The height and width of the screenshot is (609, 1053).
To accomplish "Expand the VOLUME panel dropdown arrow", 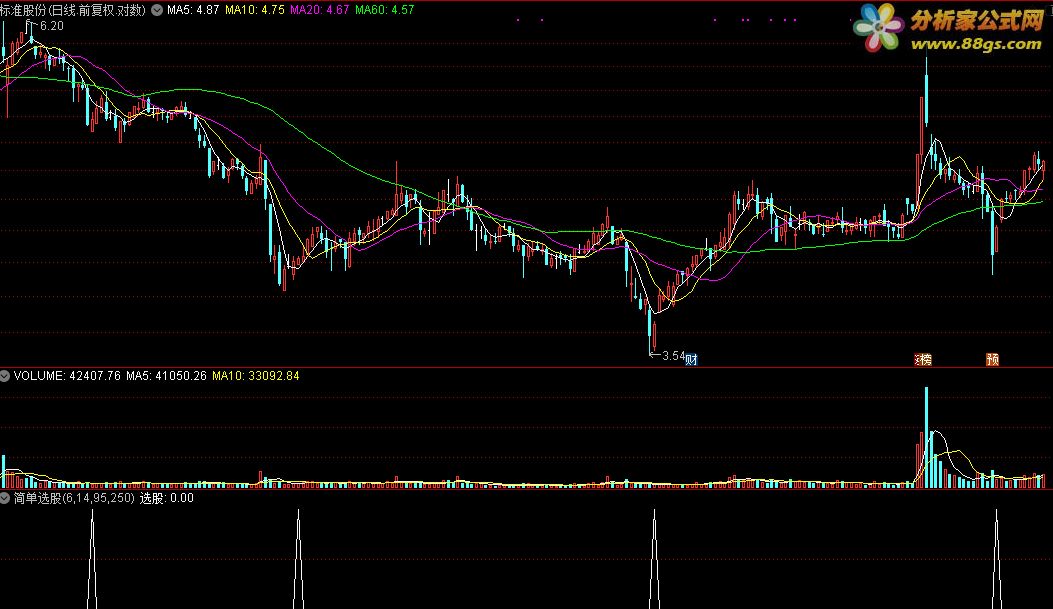I will [5, 376].
